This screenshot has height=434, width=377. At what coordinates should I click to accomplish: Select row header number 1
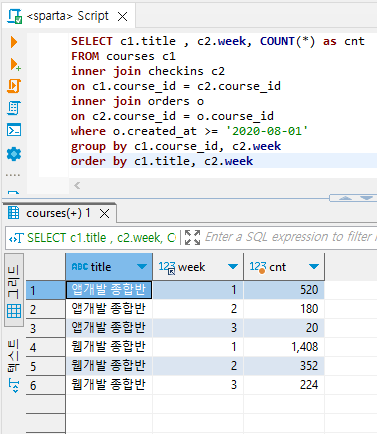pyautogui.click(x=46, y=290)
